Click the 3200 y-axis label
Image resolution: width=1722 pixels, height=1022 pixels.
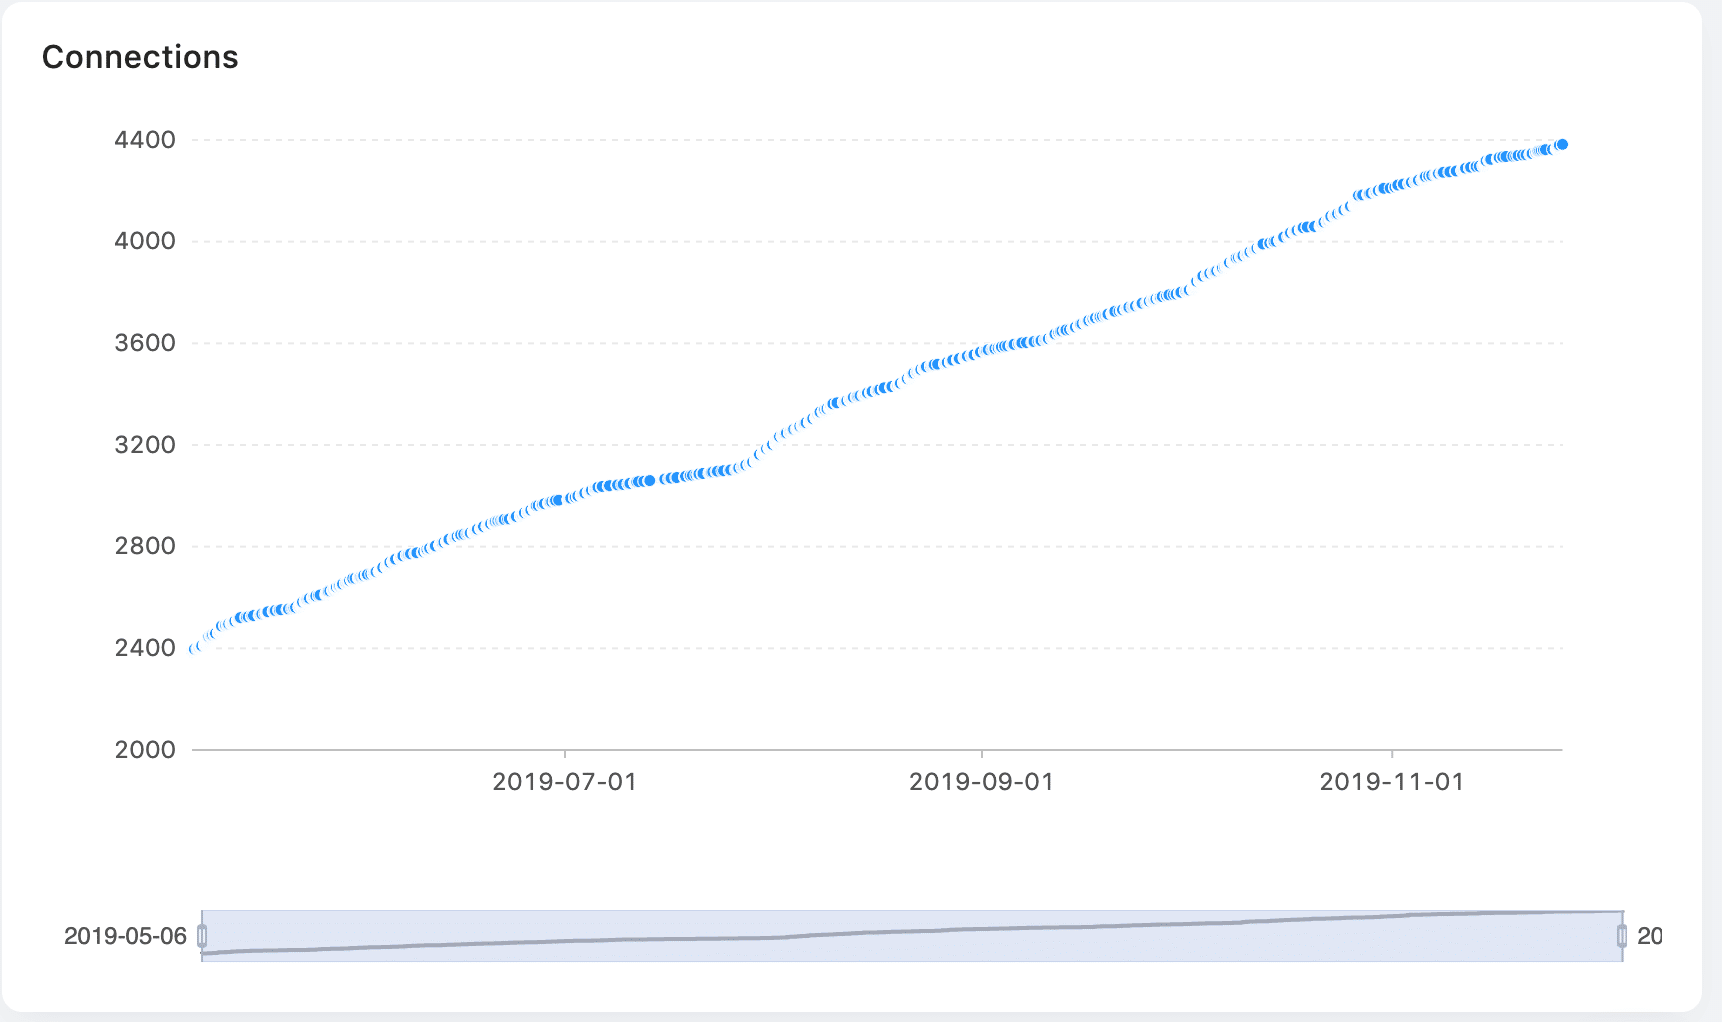(x=145, y=445)
